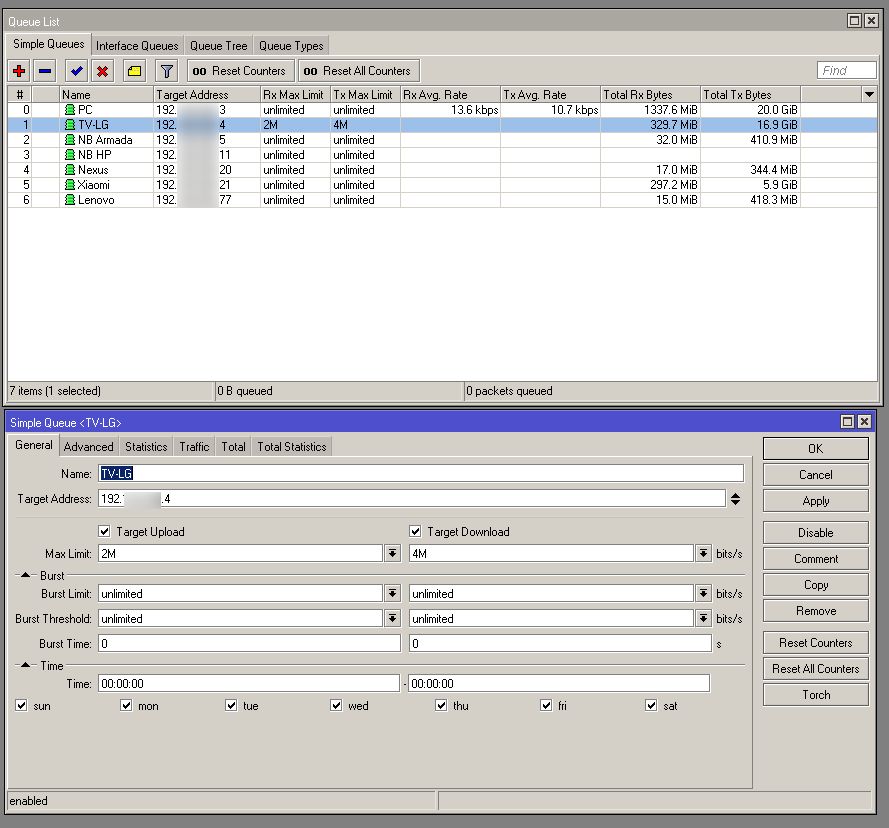This screenshot has width=889, height=828.
Task: Click the Target Address up-down arrows
Action: pyautogui.click(x=736, y=498)
